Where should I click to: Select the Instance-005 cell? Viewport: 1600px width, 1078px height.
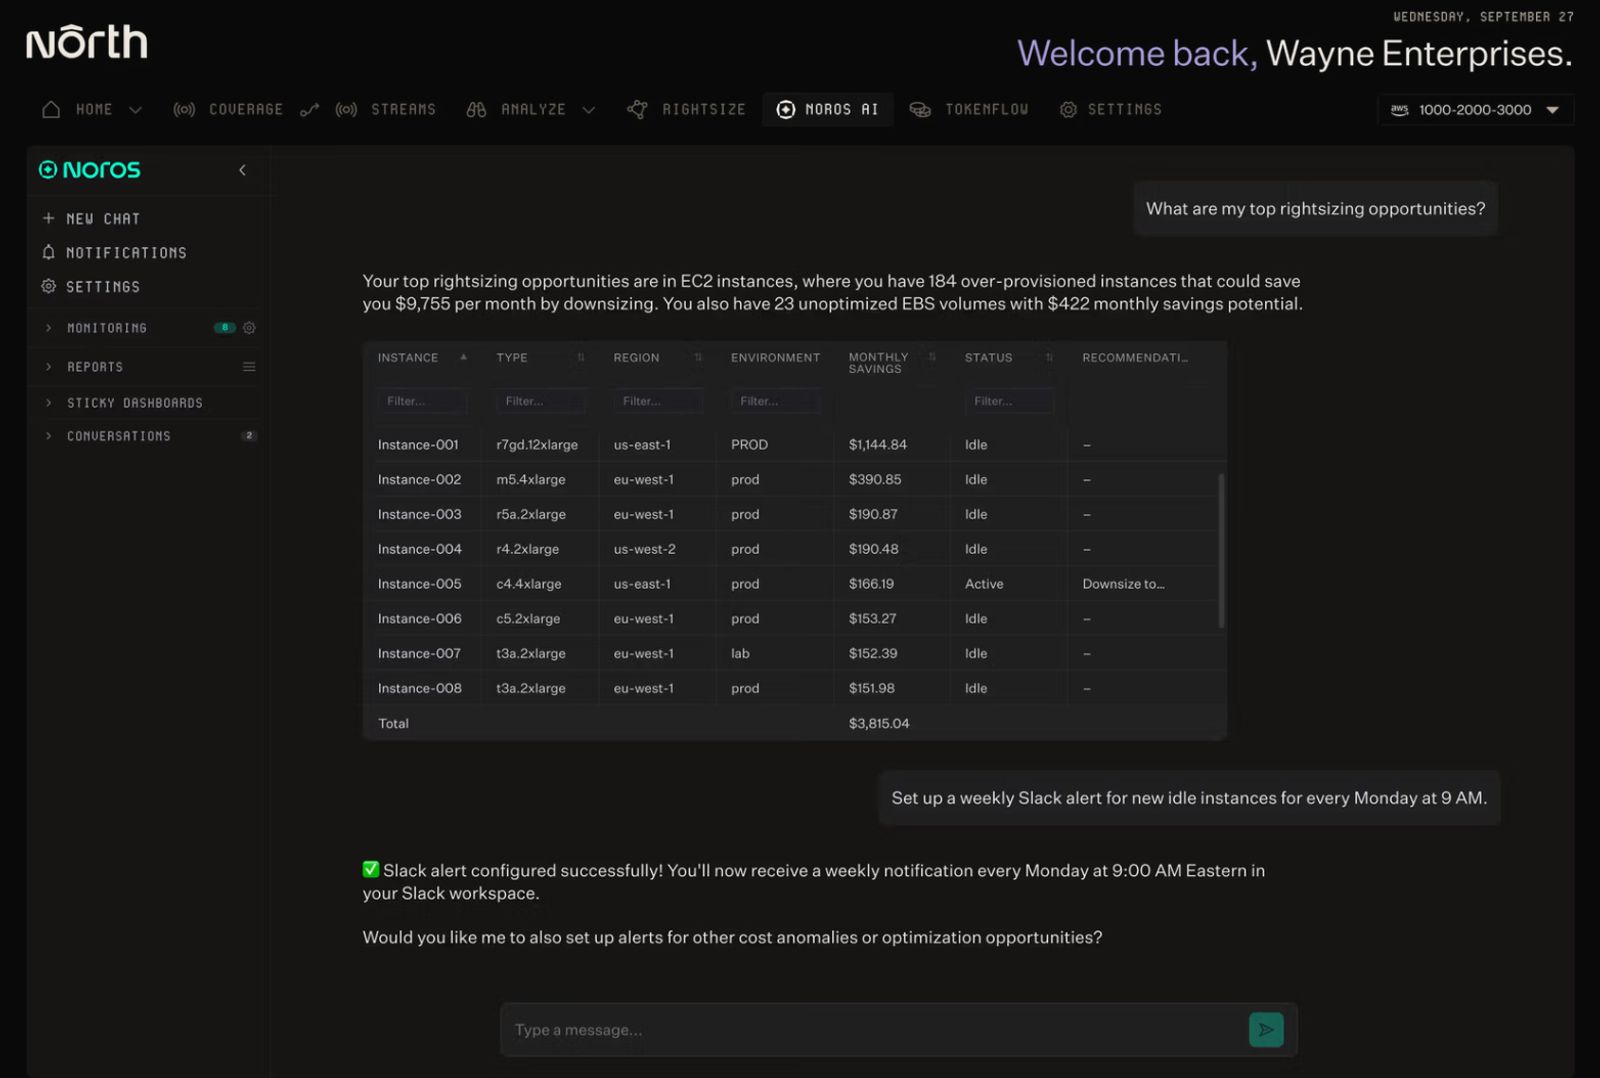tap(419, 584)
